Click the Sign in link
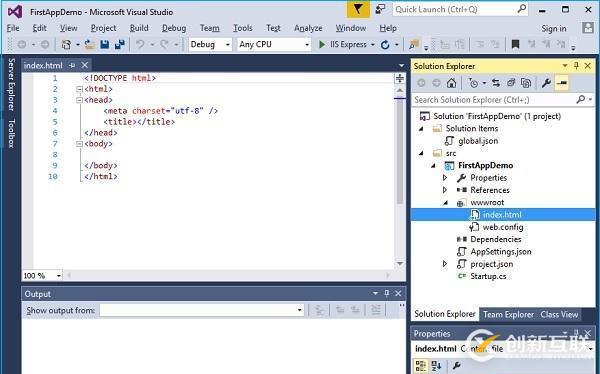 click(554, 28)
